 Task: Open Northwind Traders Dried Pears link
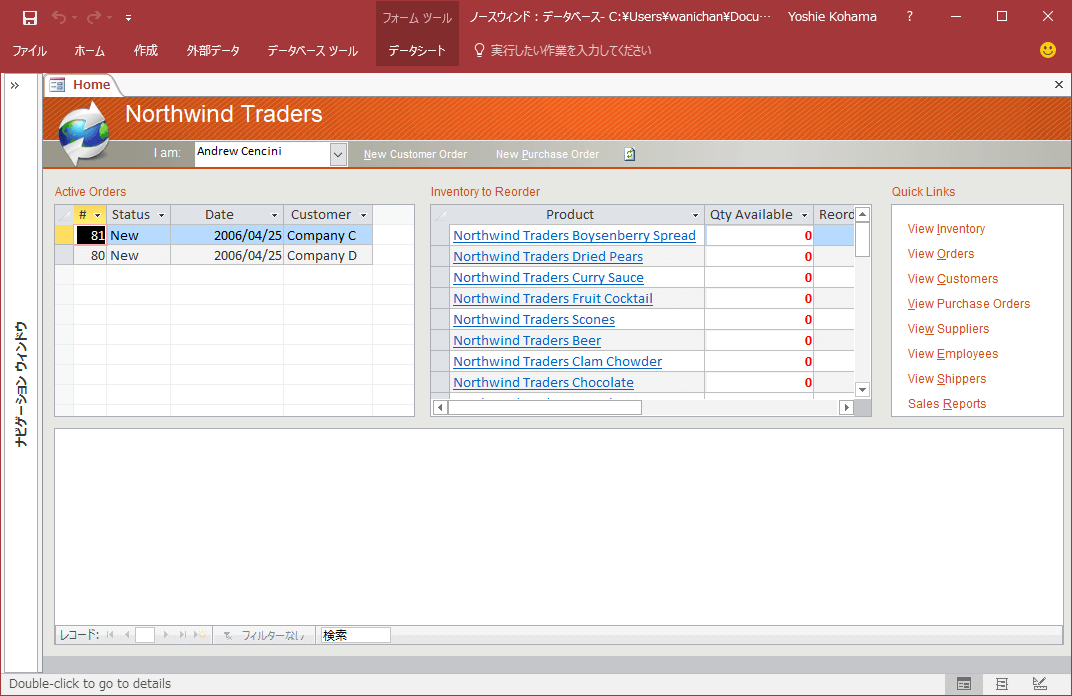548,257
